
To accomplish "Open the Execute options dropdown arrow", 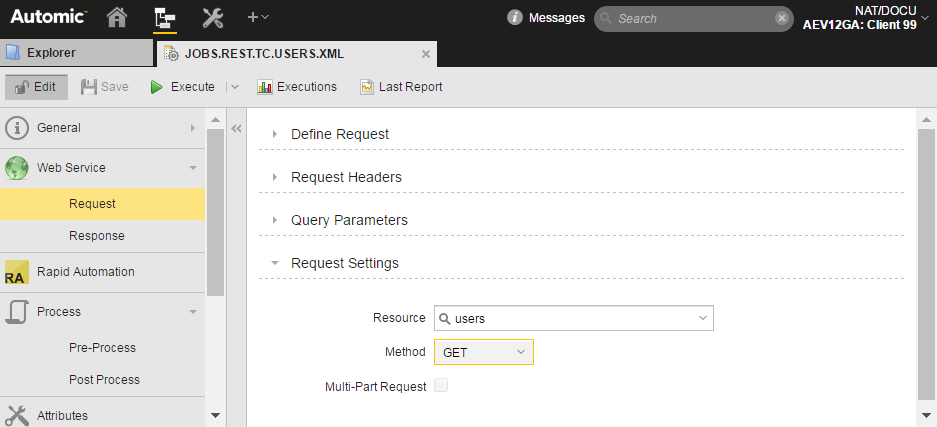I will (x=235, y=87).
